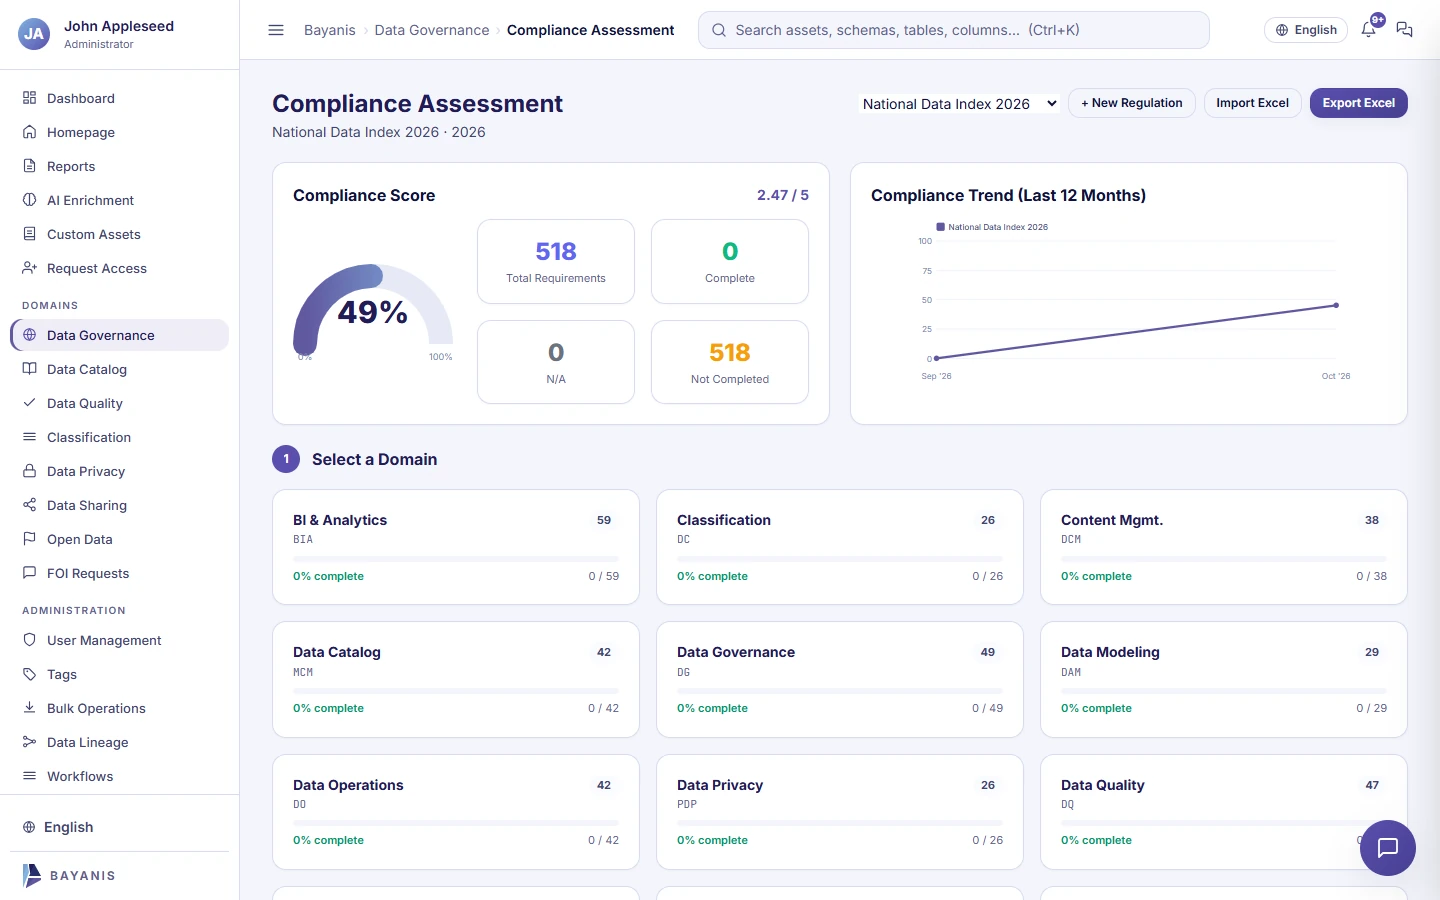Click the Tags label icon
The height and width of the screenshot is (900, 1440).
[x=30, y=674]
